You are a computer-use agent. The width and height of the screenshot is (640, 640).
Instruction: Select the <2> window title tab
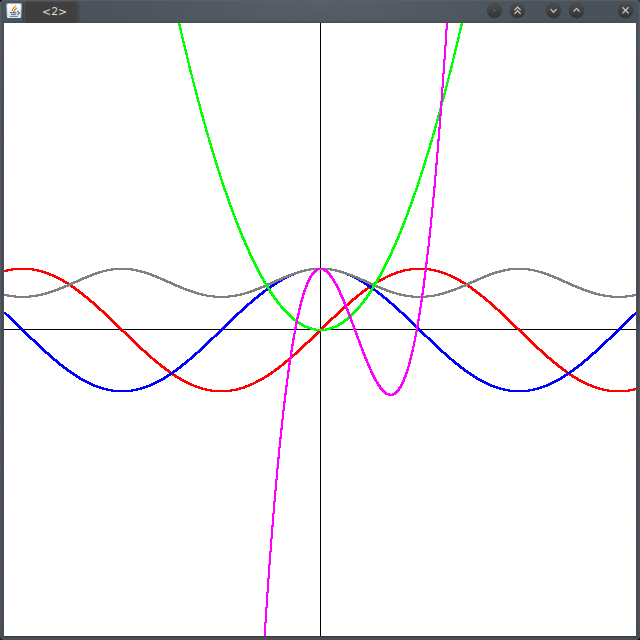[x=51, y=11]
